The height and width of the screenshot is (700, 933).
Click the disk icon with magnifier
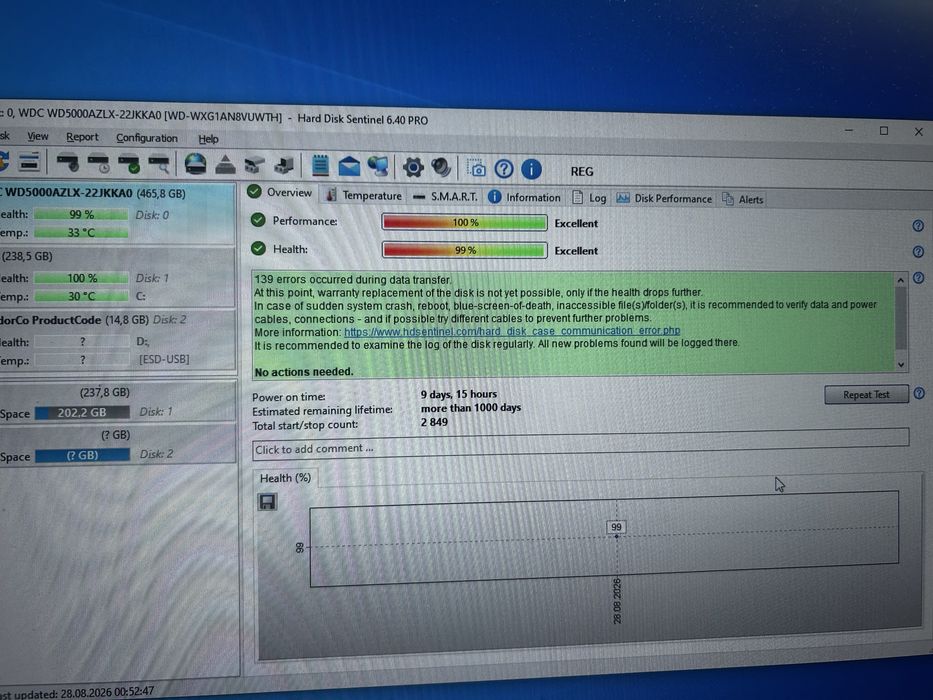pyautogui.click(x=159, y=164)
